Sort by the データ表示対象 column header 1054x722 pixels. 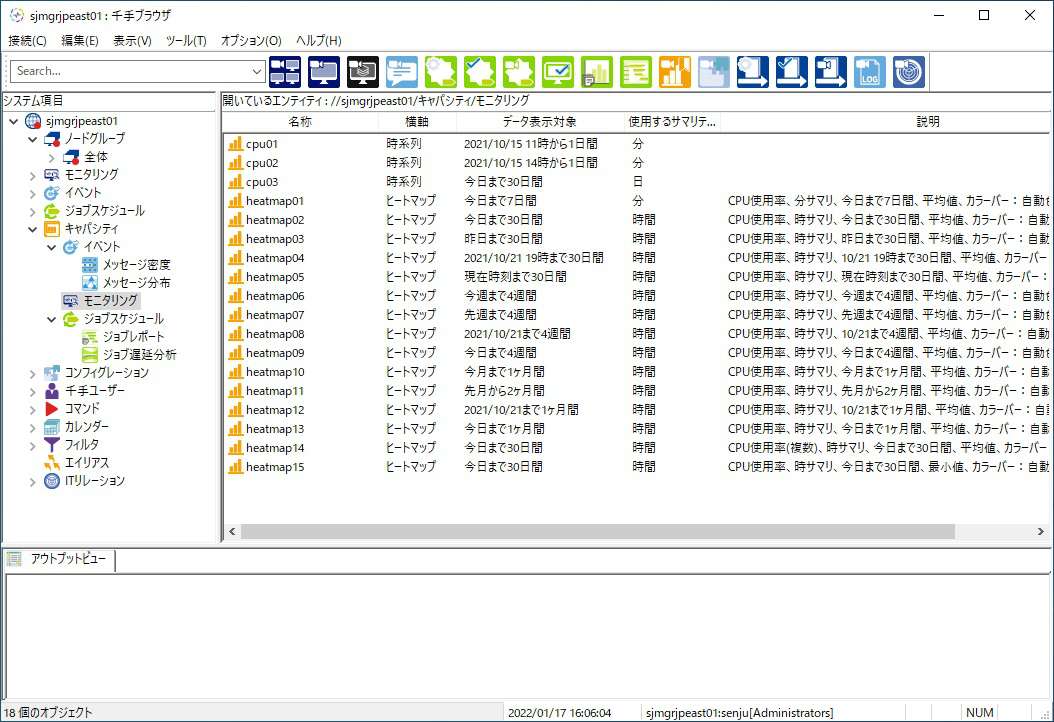tap(540, 122)
